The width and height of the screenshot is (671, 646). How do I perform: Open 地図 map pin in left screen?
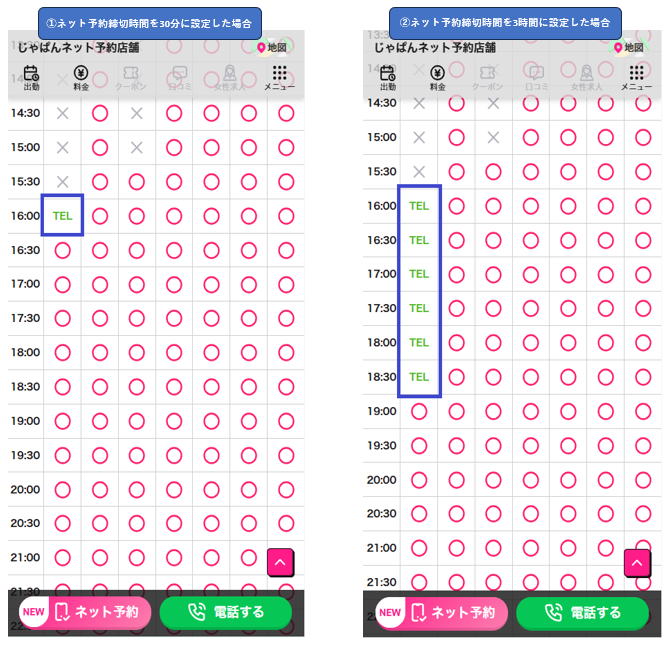(x=272, y=47)
